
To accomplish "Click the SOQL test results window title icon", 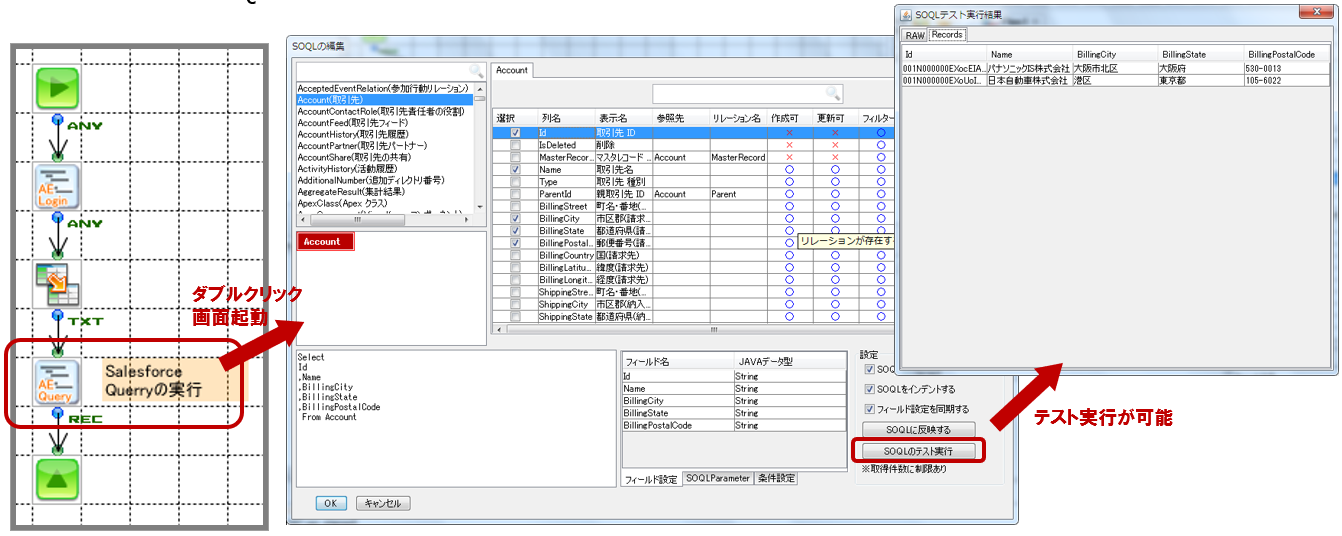I will coord(906,15).
